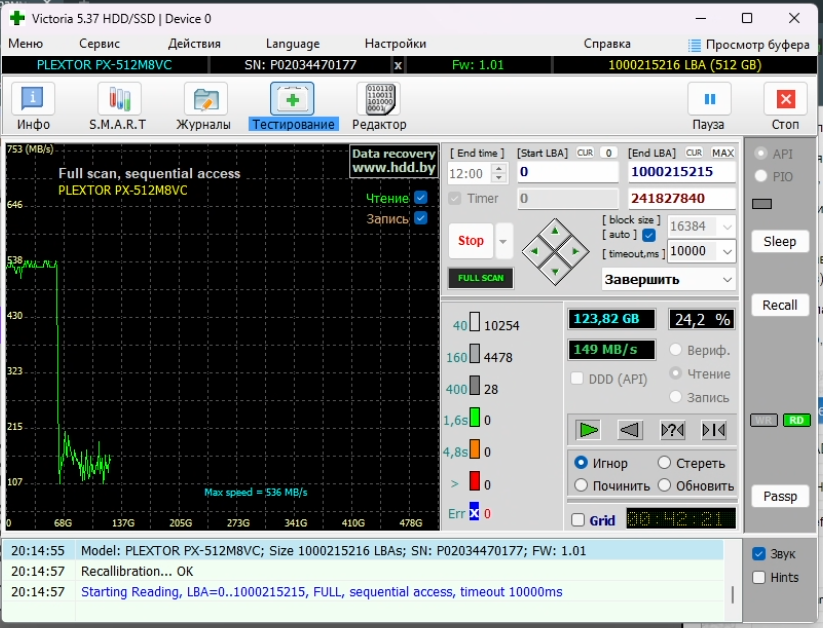
Task: Toggle the block size auto checkbox
Action: click(649, 235)
